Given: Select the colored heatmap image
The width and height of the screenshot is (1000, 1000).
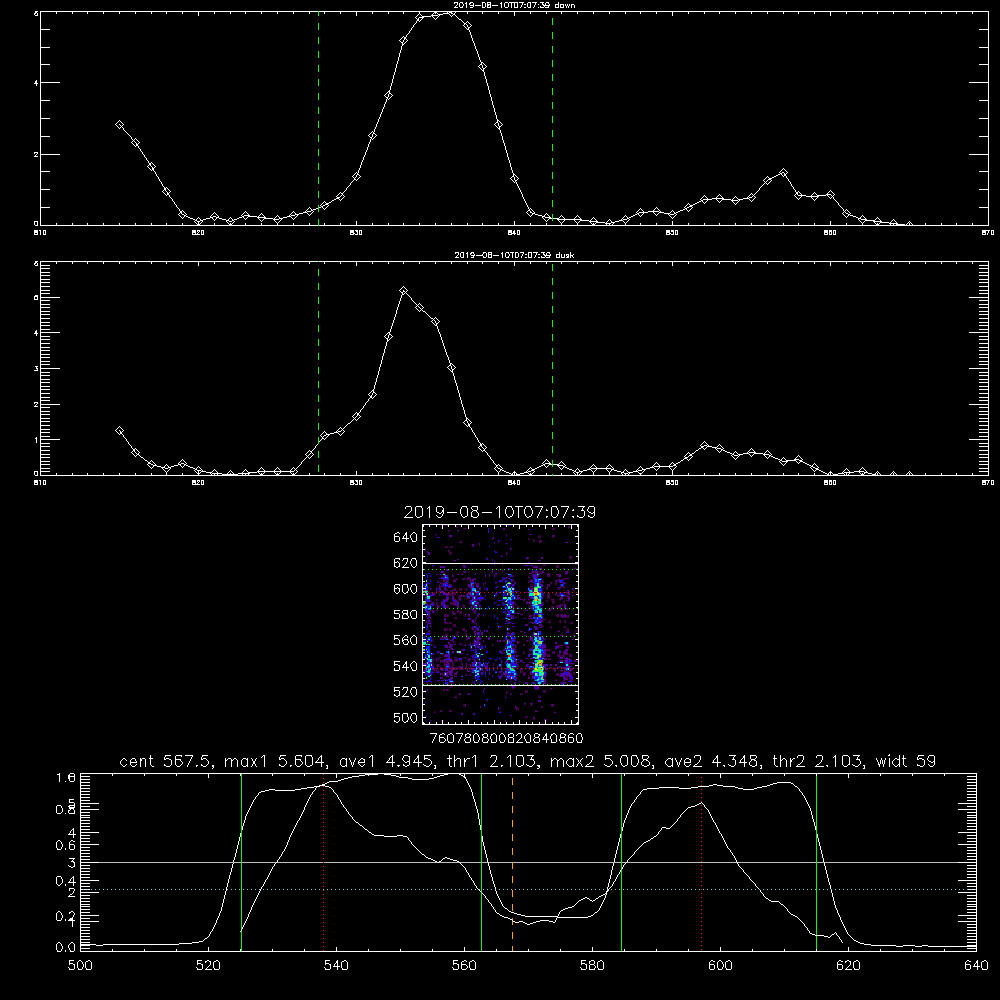Looking at the screenshot, I should (x=500, y=624).
